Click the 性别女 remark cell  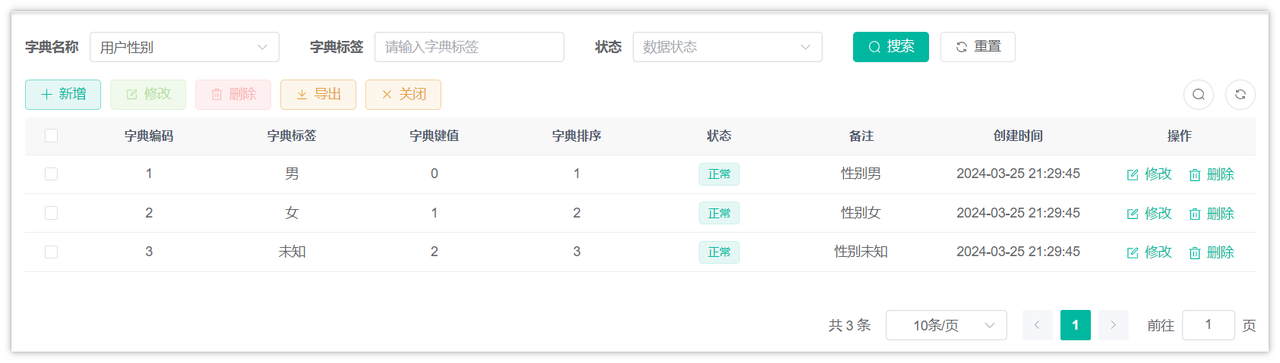[x=861, y=213]
